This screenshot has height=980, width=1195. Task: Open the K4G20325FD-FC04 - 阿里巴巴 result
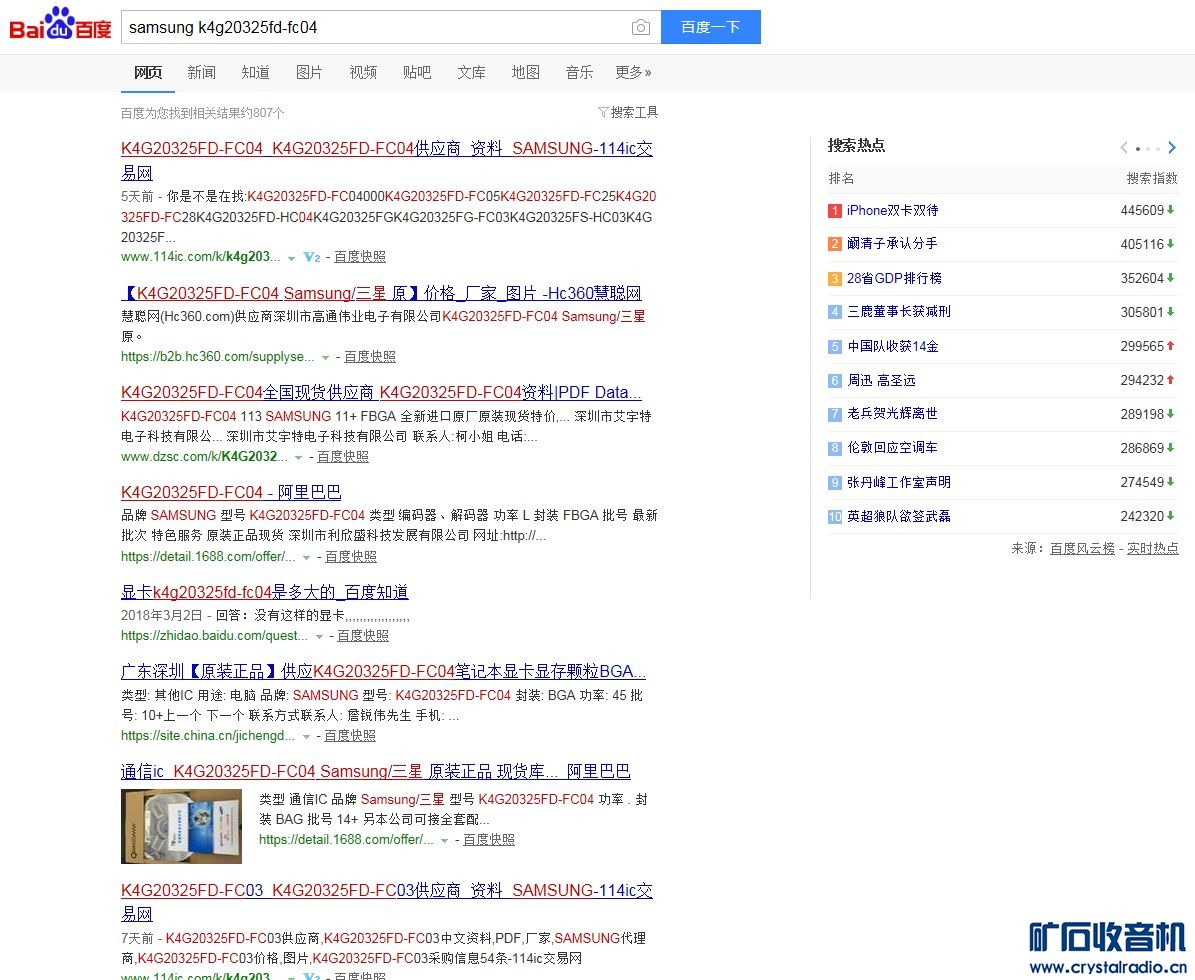231,492
